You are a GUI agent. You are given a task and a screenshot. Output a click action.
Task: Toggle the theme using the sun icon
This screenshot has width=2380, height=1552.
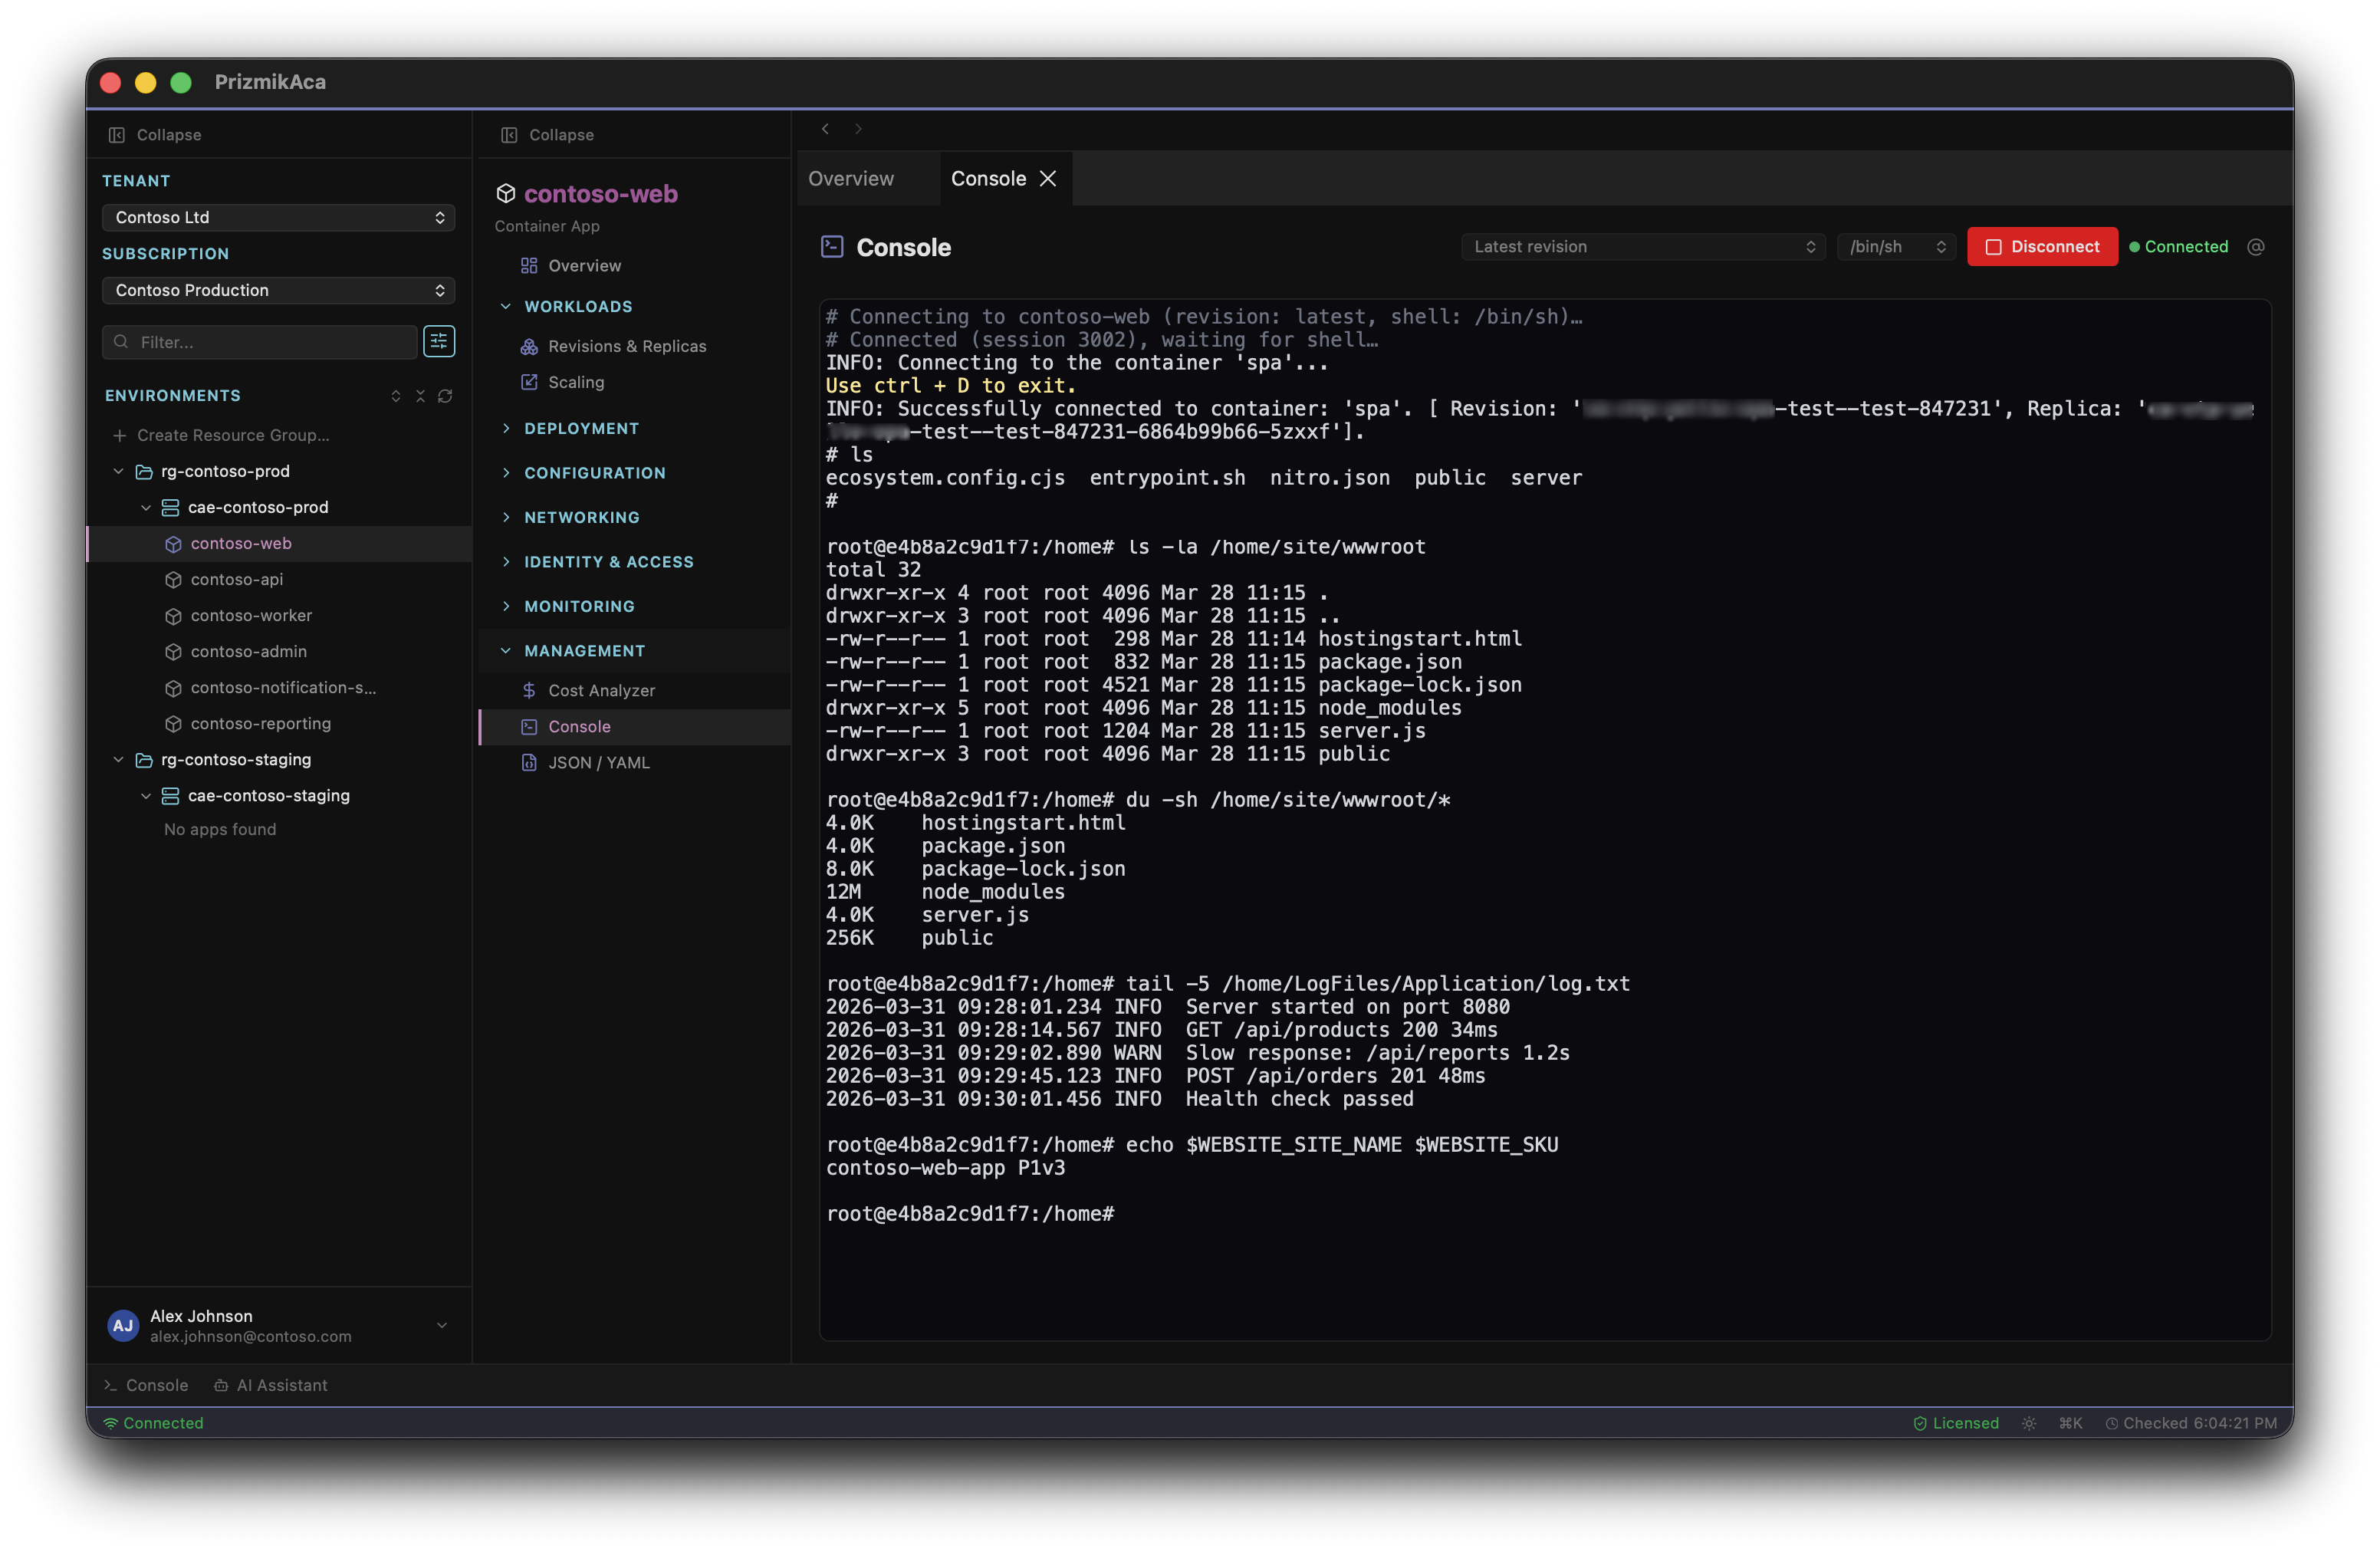coord(2027,1422)
